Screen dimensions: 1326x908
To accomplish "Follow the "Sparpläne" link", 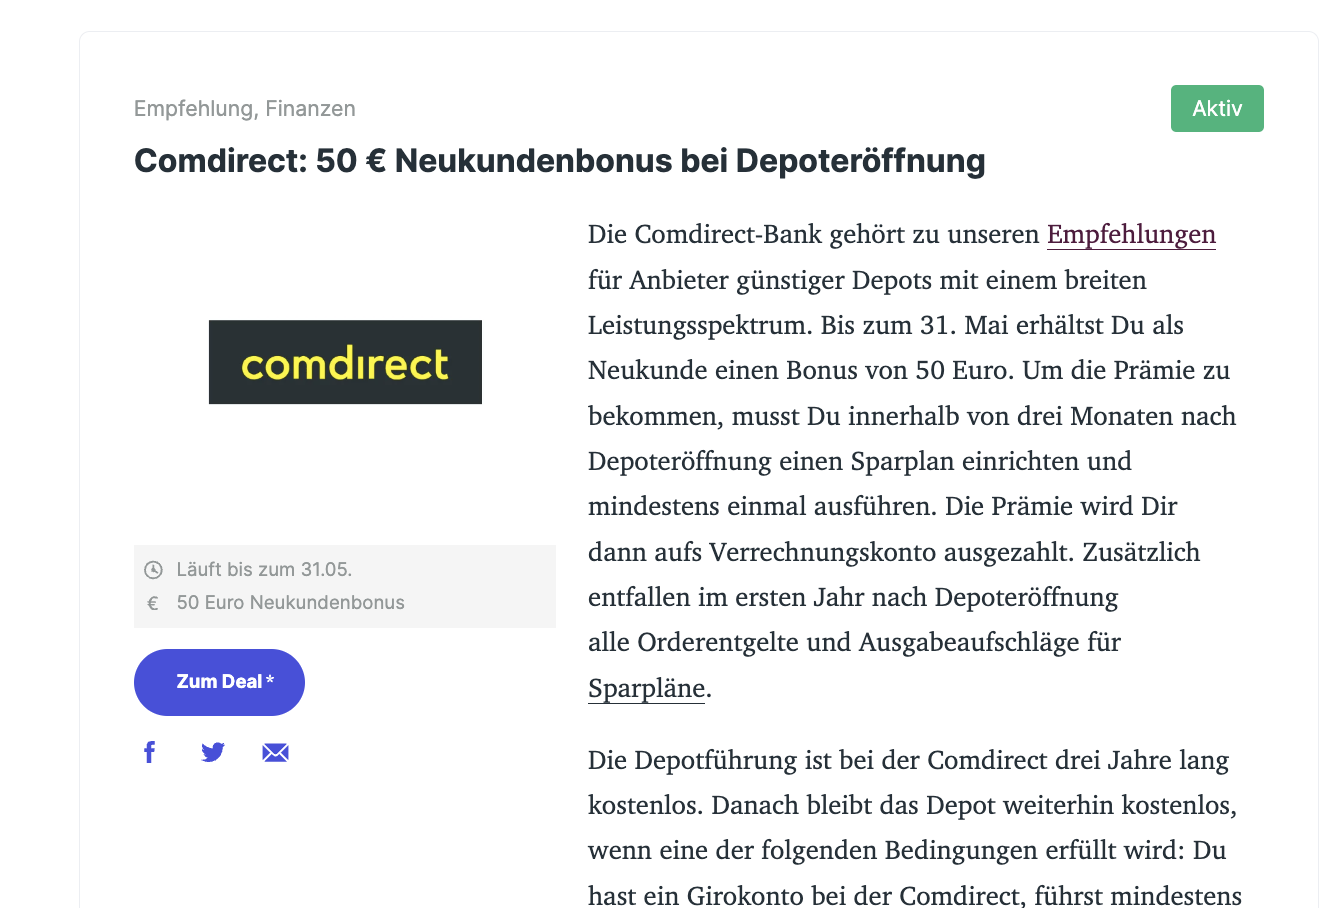I will [646, 688].
